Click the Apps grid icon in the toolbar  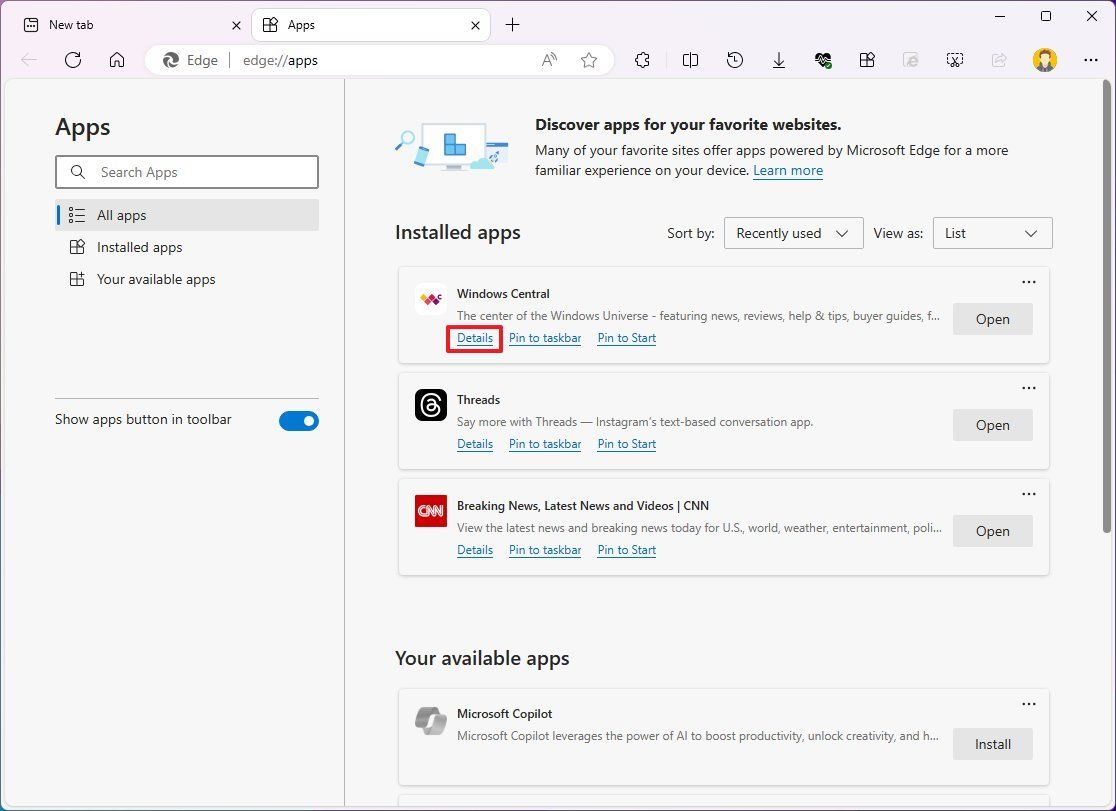(x=867, y=60)
